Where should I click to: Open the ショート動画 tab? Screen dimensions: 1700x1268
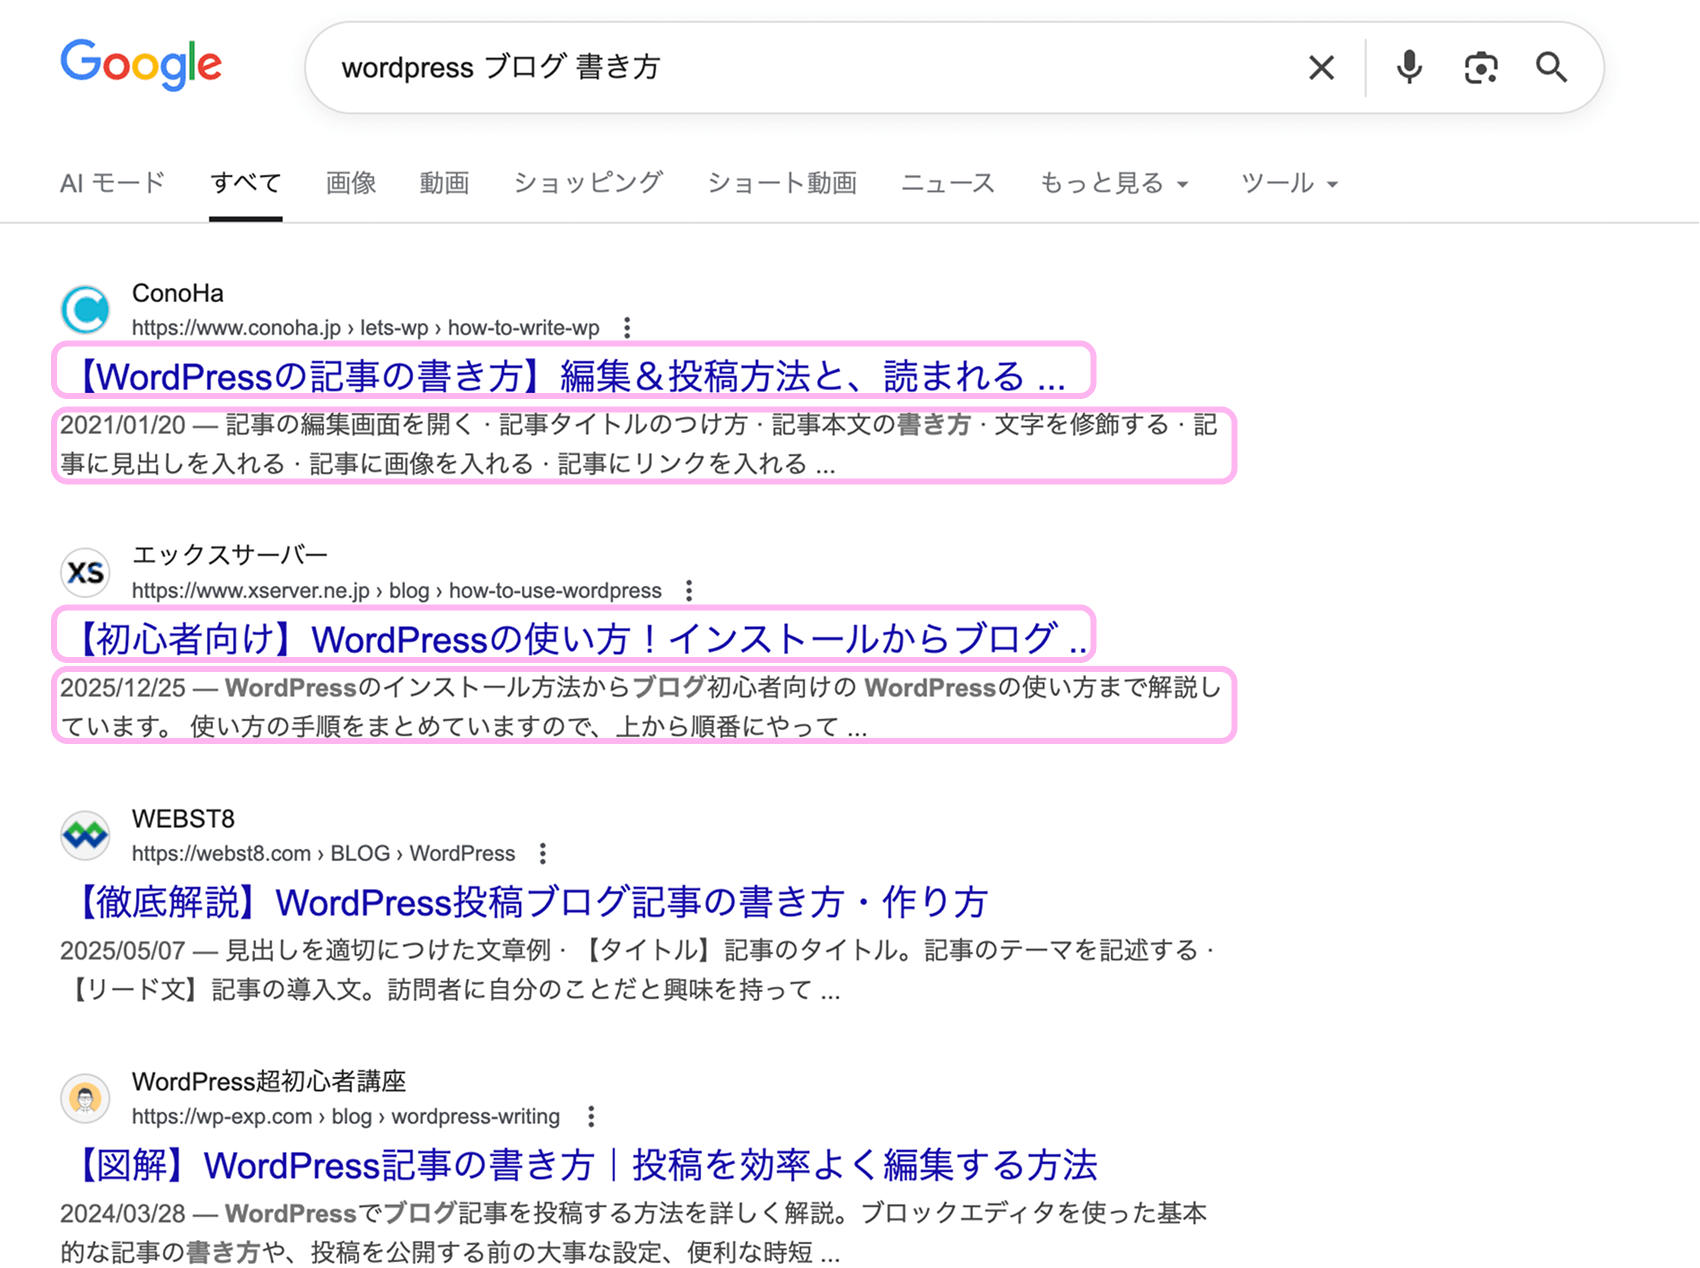pos(782,183)
